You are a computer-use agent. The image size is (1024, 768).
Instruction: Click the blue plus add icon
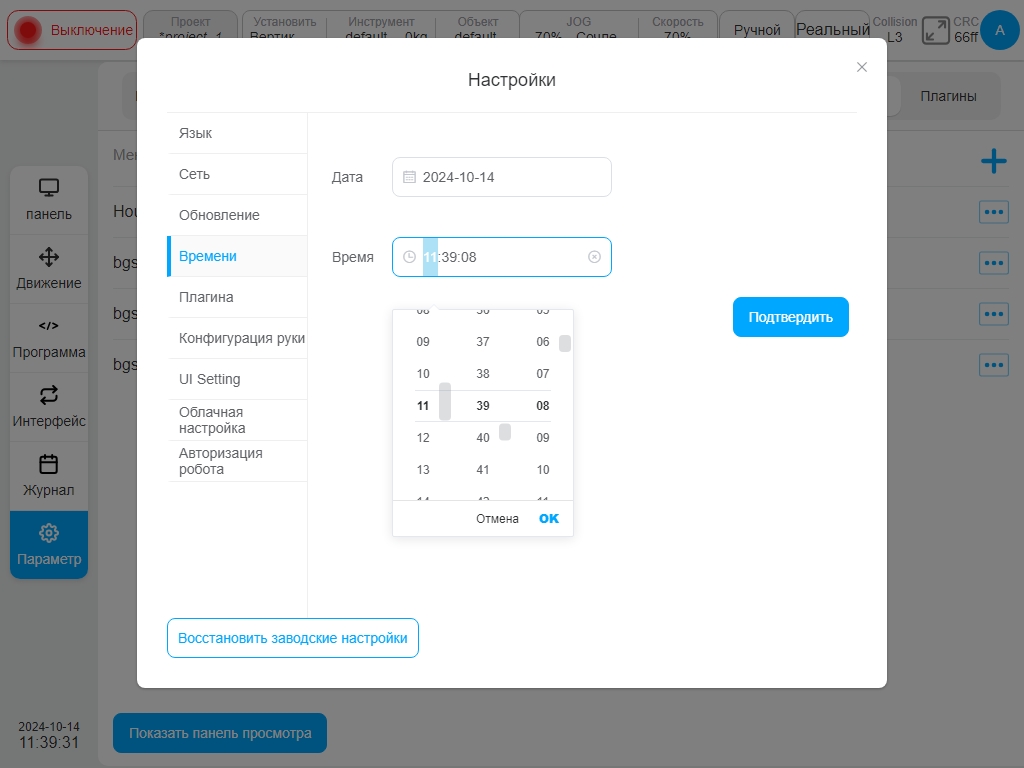point(993,161)
